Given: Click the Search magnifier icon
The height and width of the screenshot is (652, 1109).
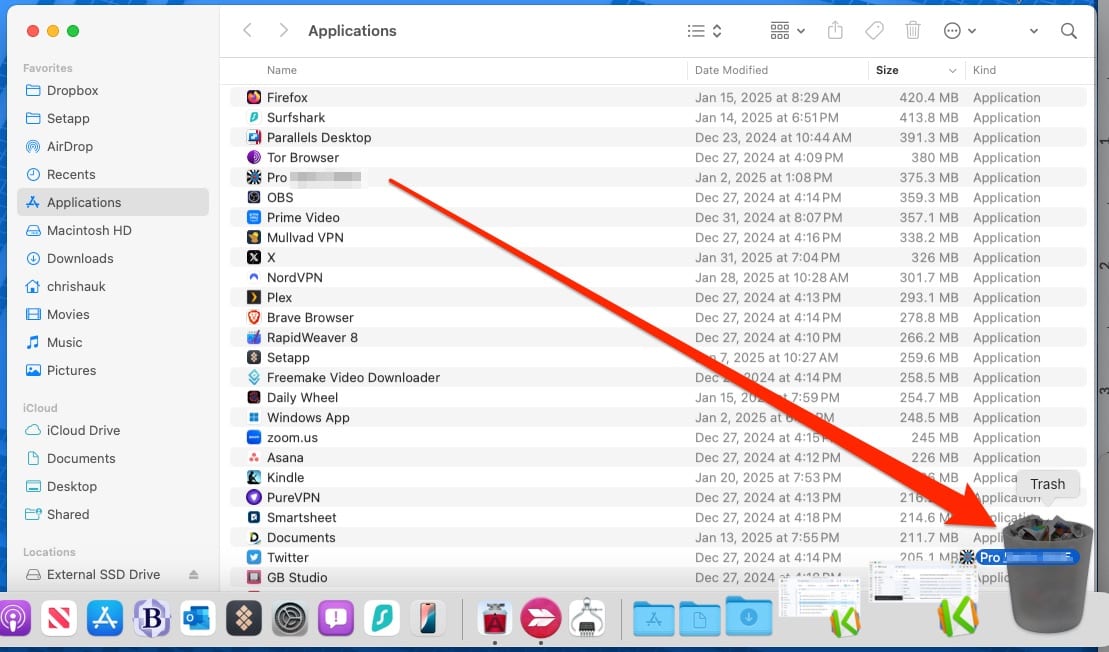Looking at the screenshot, I should tap(1069, 31).
